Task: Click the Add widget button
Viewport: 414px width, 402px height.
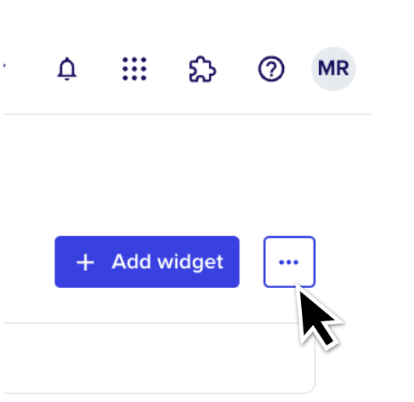Action: (147, 262)
